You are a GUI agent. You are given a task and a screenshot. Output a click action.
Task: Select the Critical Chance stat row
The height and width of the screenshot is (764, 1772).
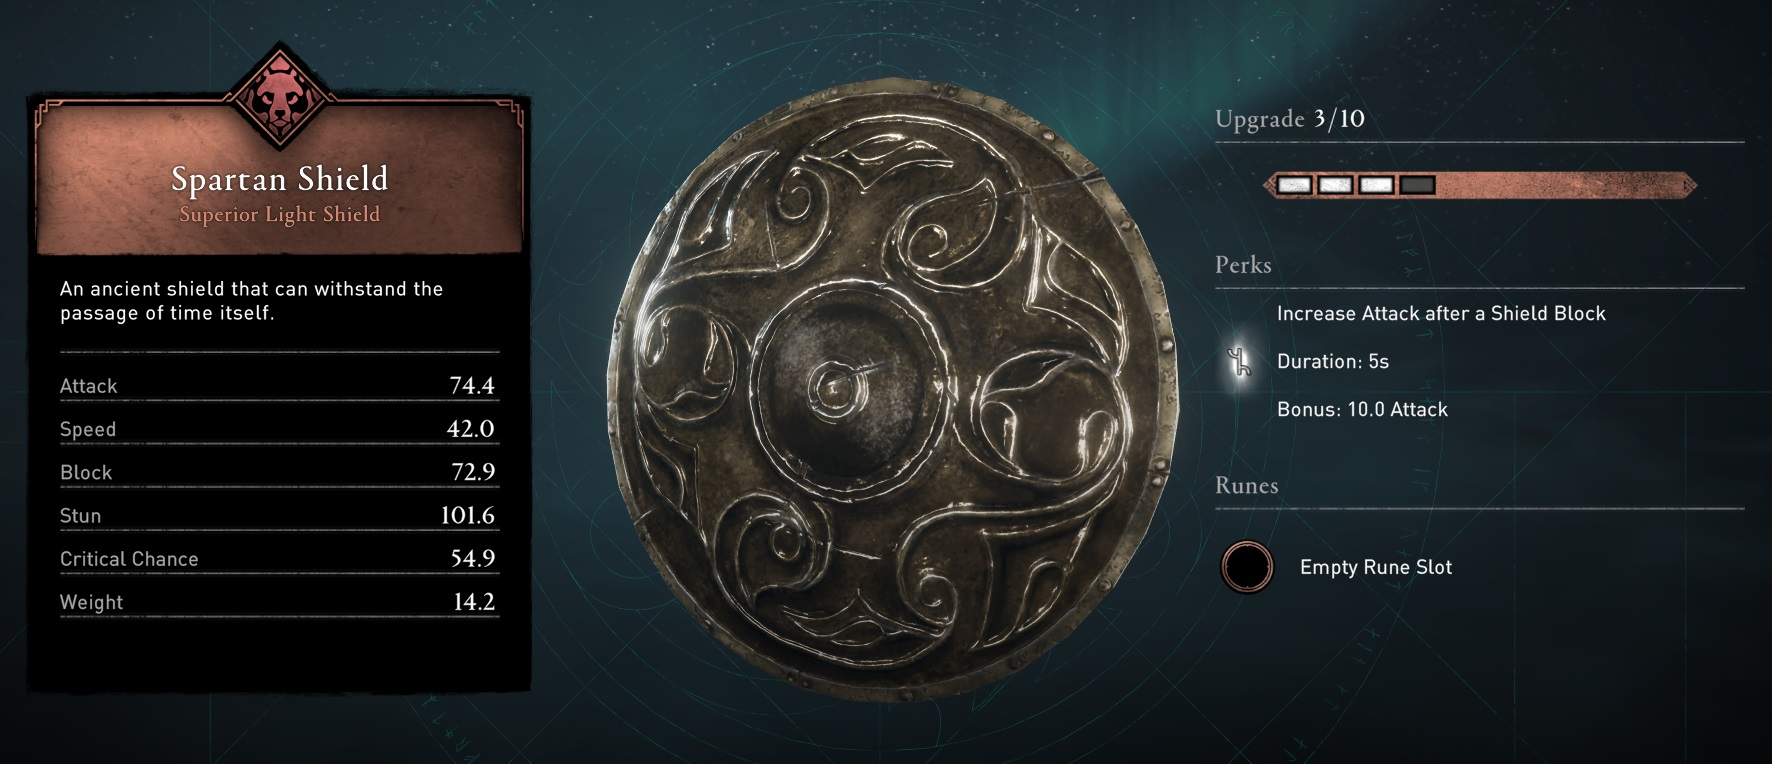tap(279, 559)
